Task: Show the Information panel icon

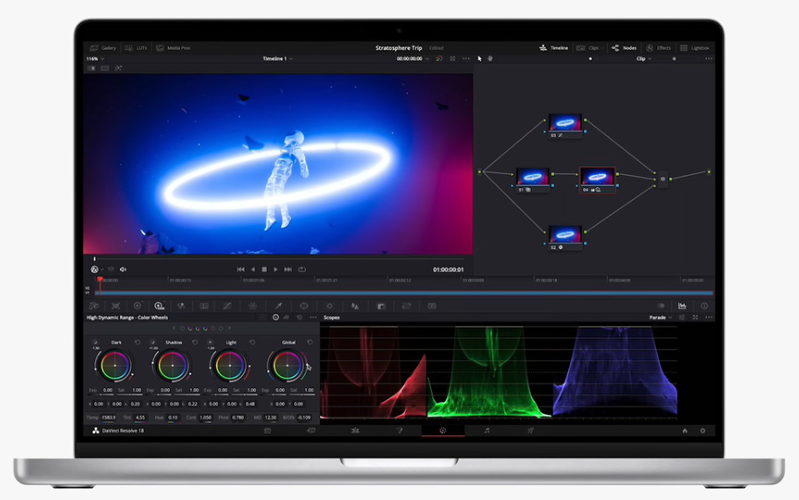Action: (x=704, y=306)
